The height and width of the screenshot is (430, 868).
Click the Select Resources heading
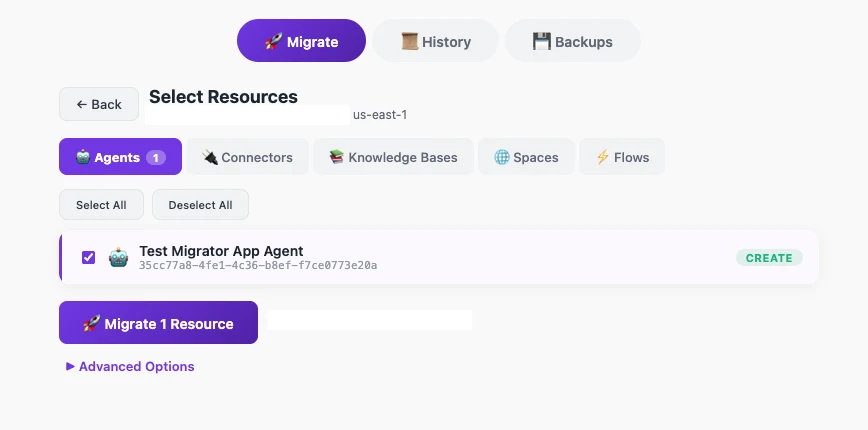pyautogui.click(x=224, y=96)
